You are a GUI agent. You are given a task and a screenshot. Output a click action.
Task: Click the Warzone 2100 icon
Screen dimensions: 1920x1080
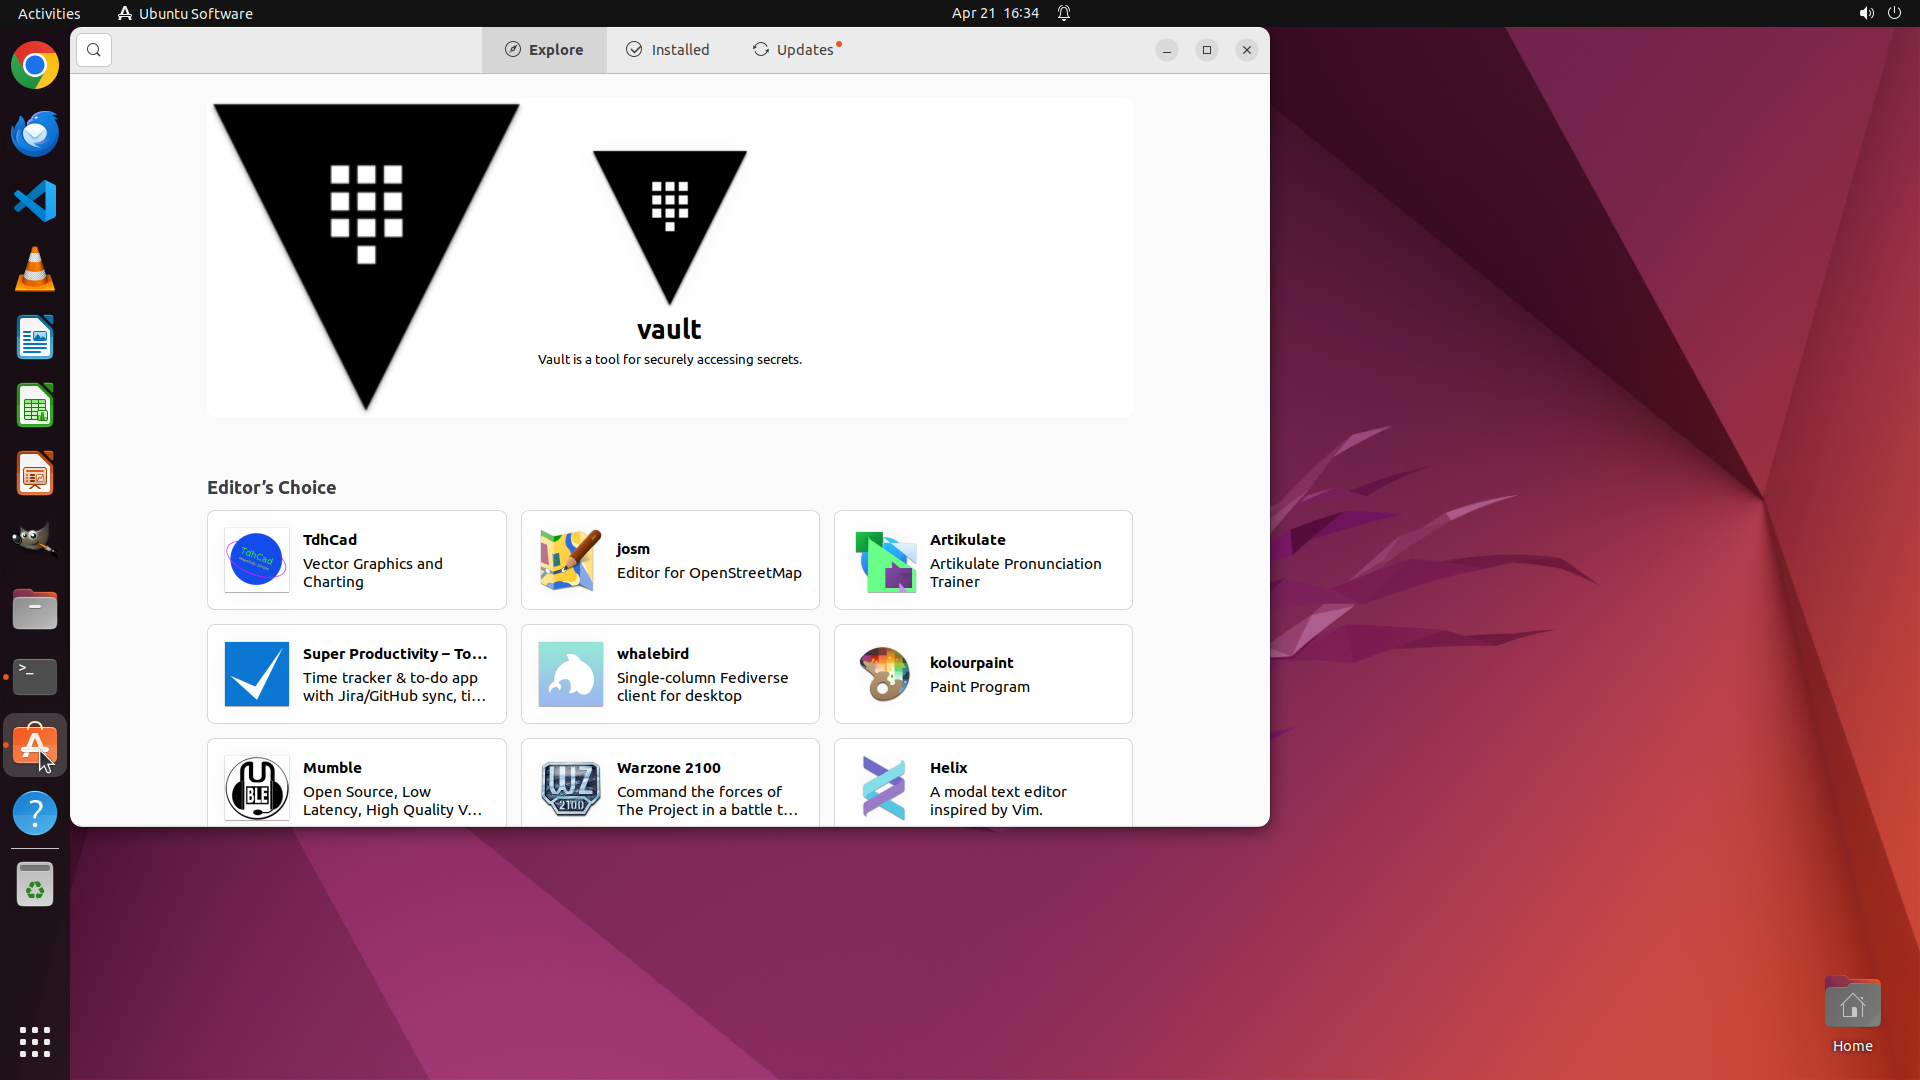570,788
